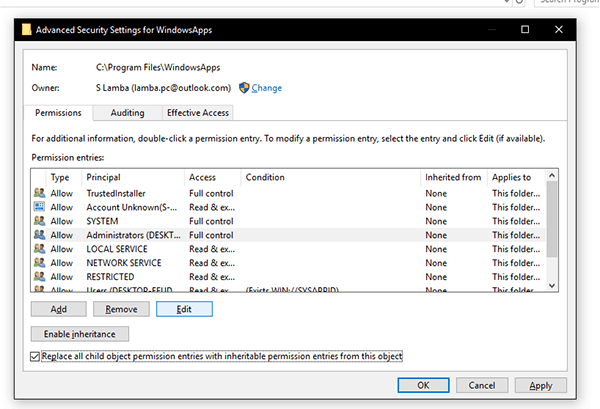Close the Advanced Security Settings window
The image size is (600, 409).
pyautogui.click(x=559, y=29)
